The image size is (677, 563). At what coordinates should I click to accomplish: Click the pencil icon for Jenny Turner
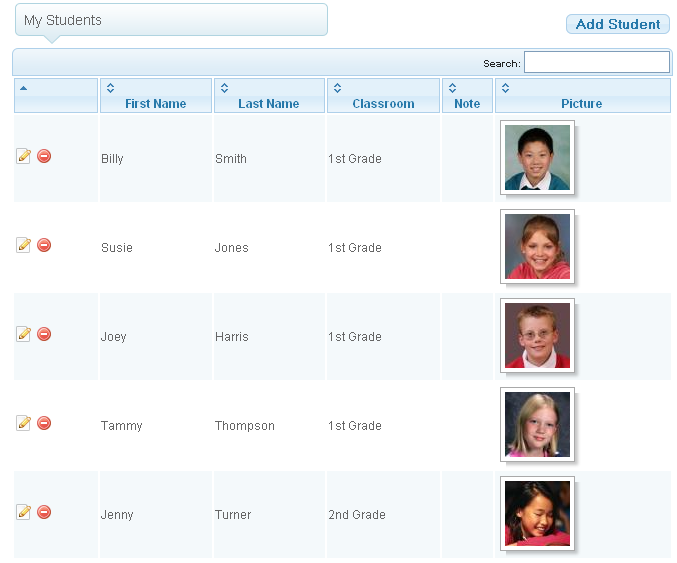click(x=24, y=512)
